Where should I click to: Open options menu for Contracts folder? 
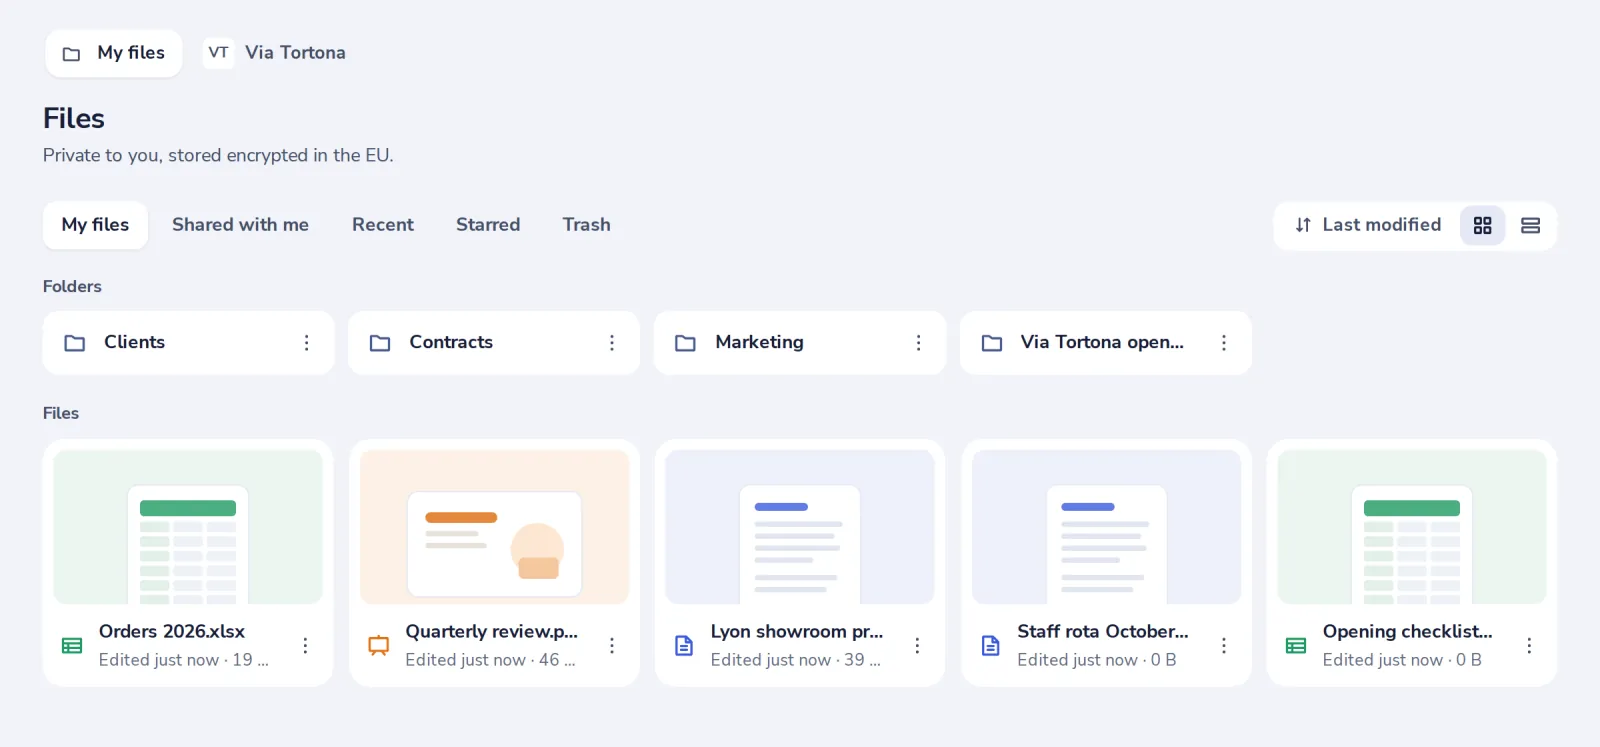click(x=612, y=343)
